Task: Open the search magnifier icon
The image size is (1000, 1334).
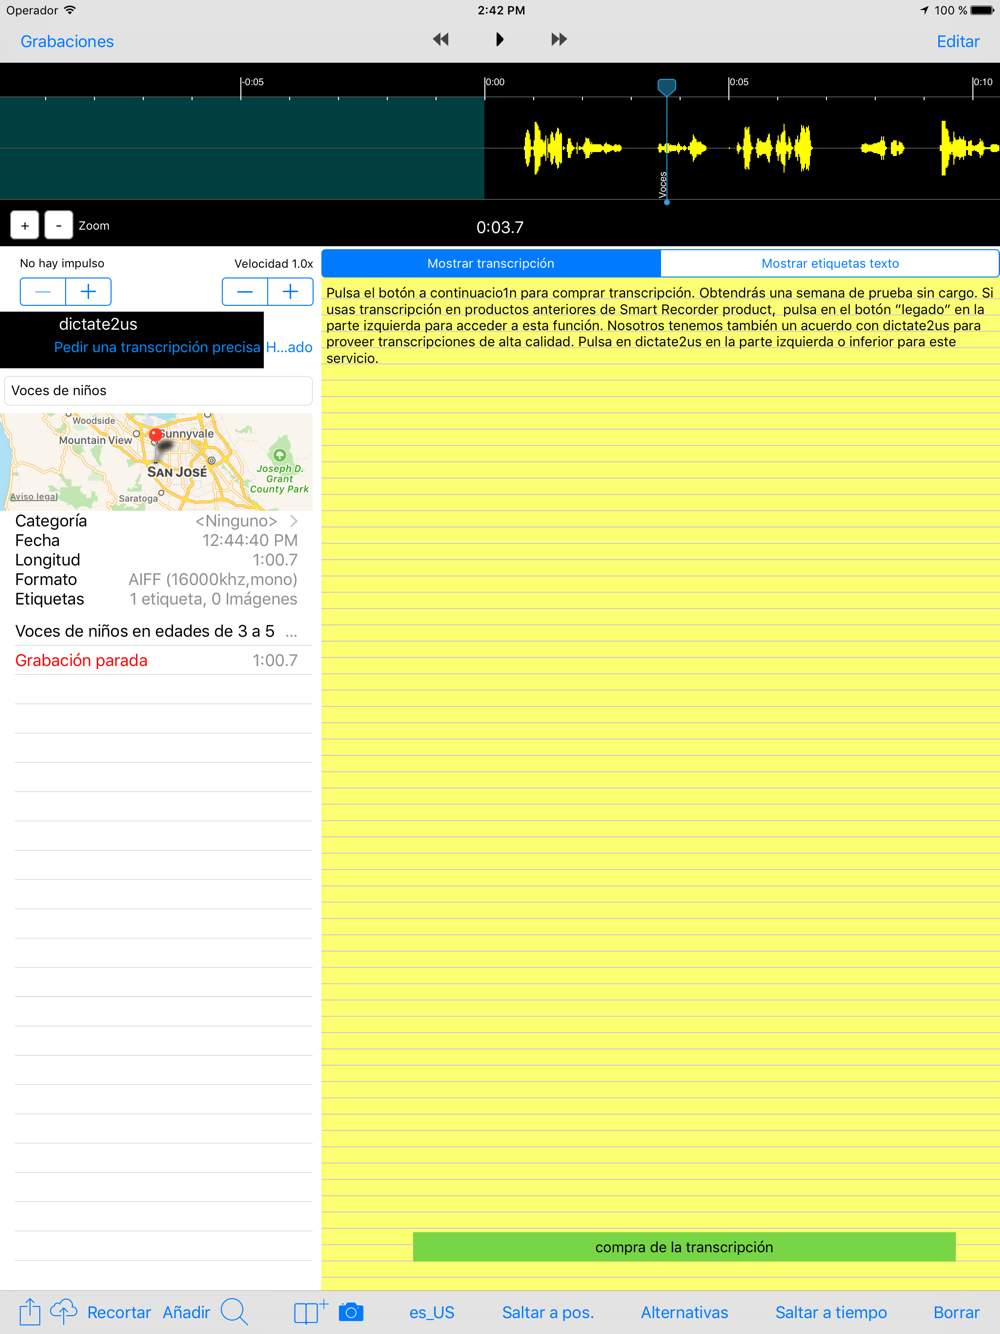Action: (234, 1312)
